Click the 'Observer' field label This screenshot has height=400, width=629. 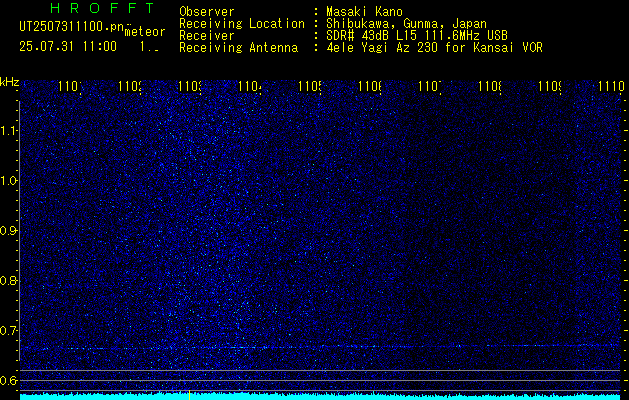(x=207, y=12)
